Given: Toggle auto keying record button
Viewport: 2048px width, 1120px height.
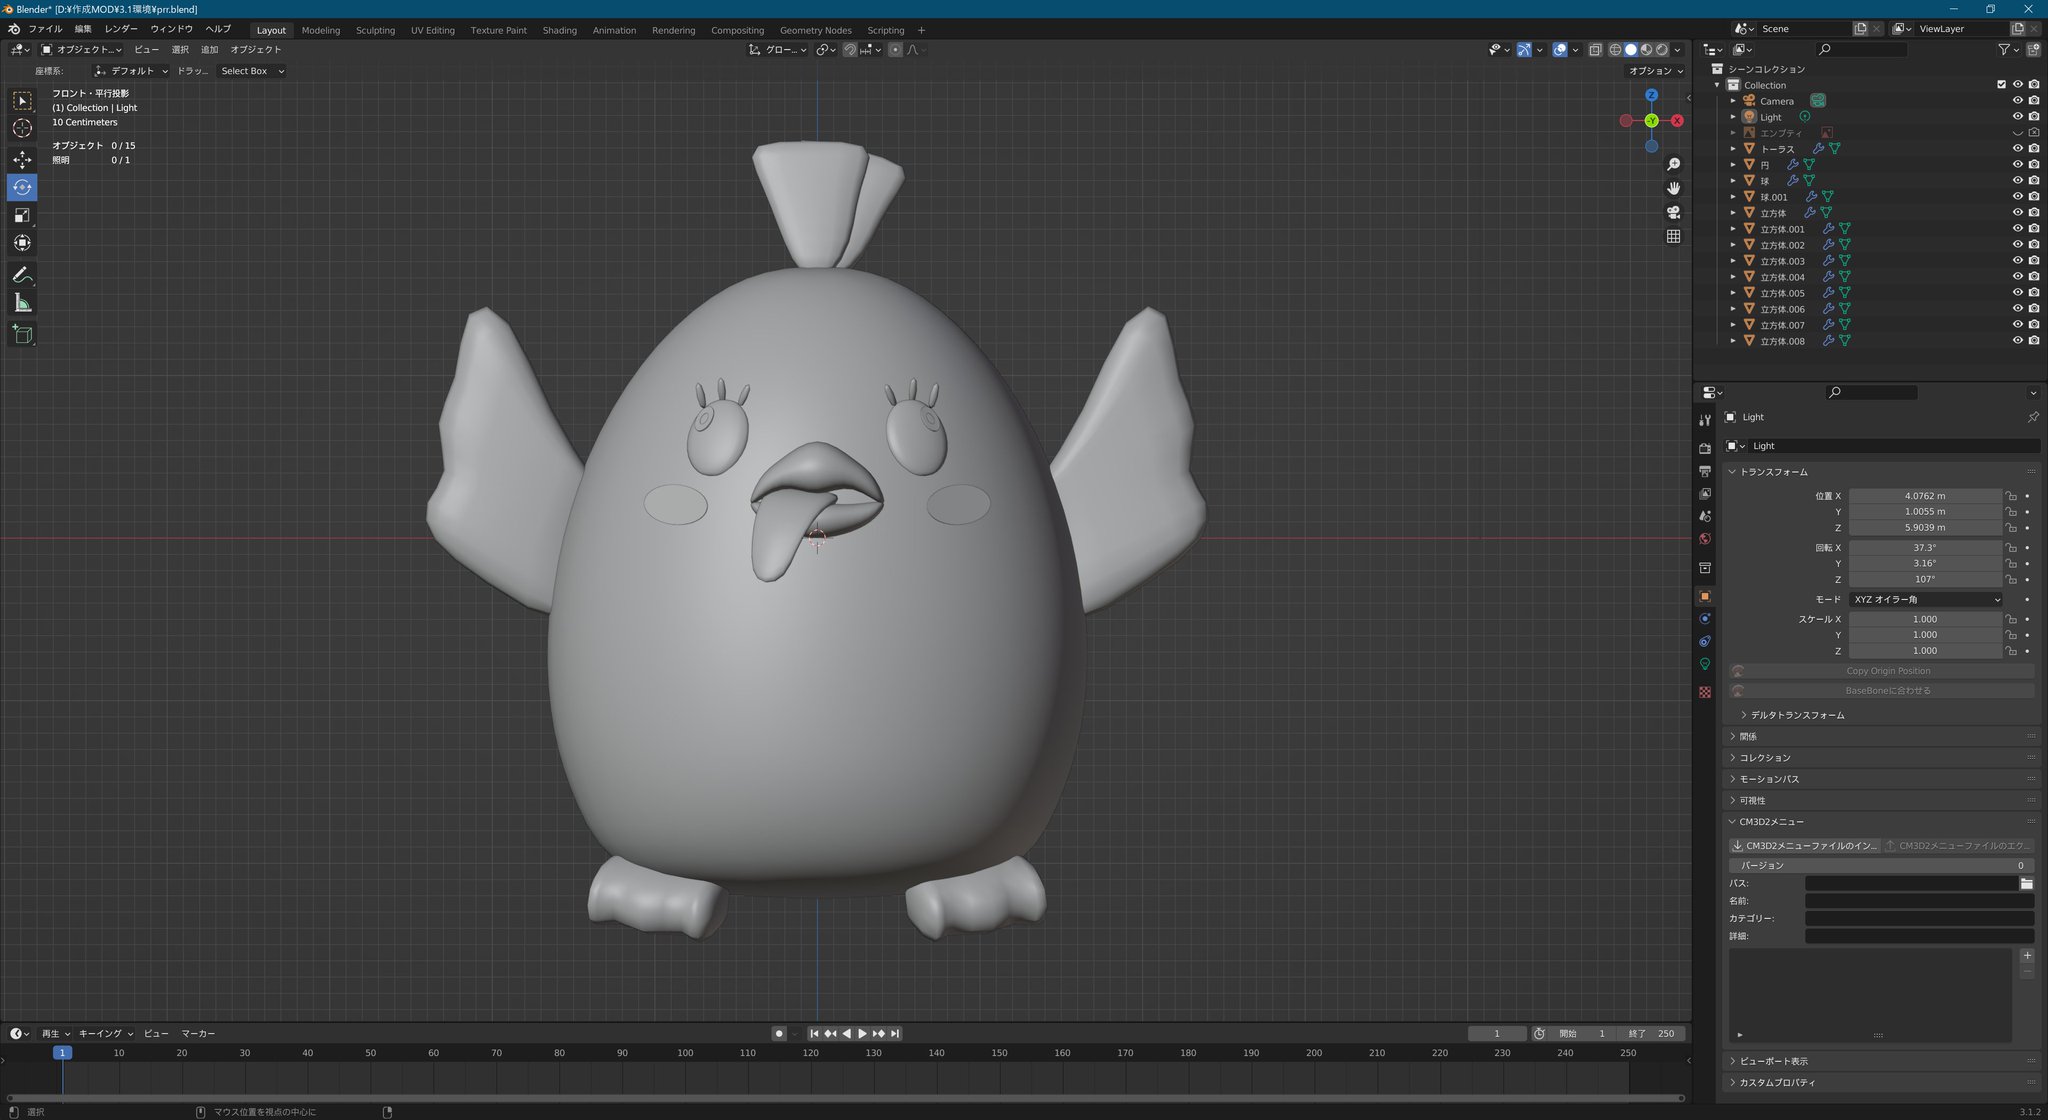Looking at the screenshot, I should click(779, 1034).
